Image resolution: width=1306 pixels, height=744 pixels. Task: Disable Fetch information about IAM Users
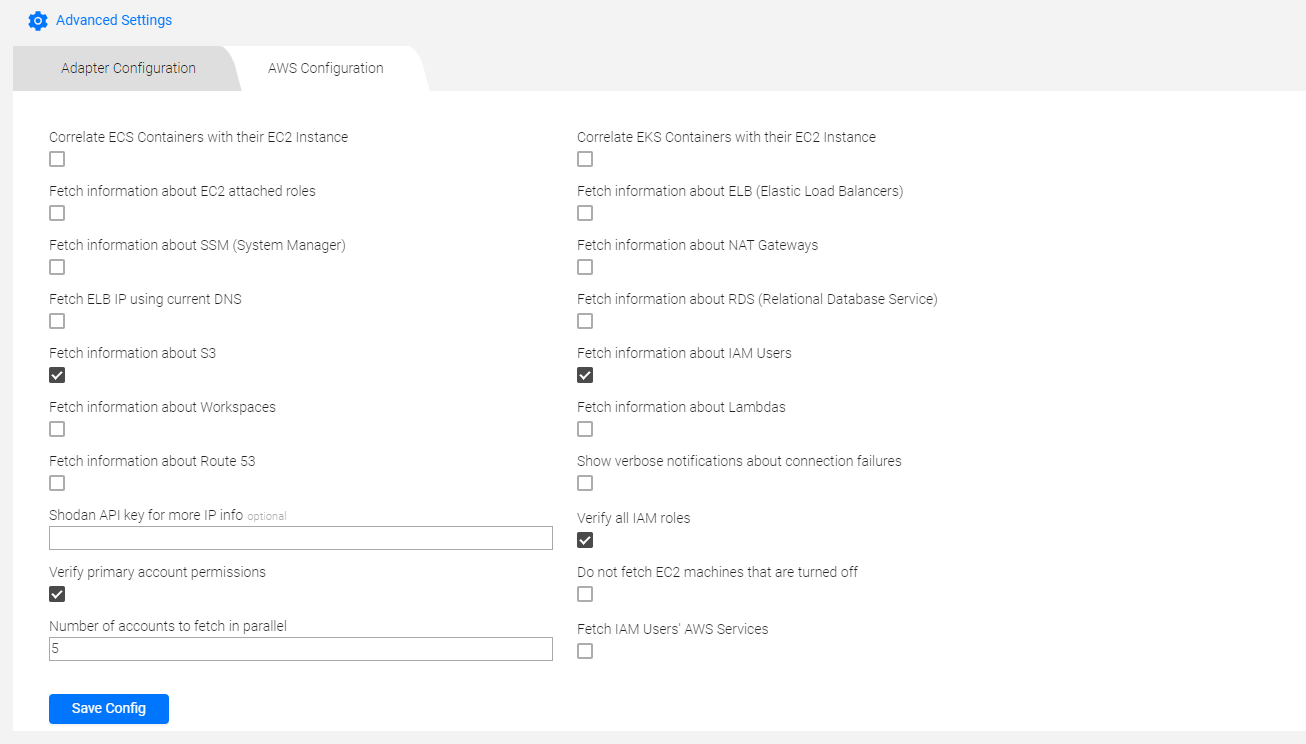click(x=585, y=375)
